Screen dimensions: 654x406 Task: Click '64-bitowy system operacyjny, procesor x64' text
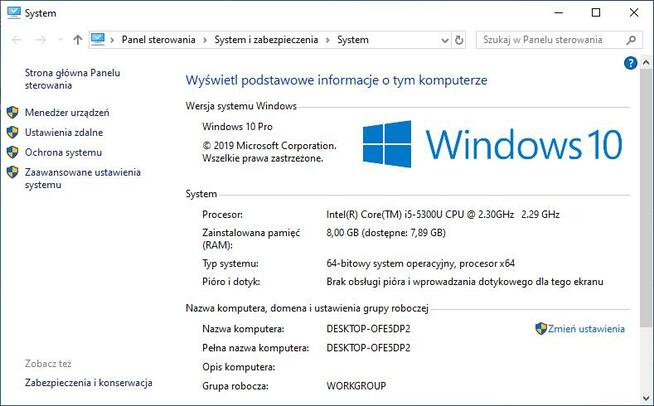[420, 264]
